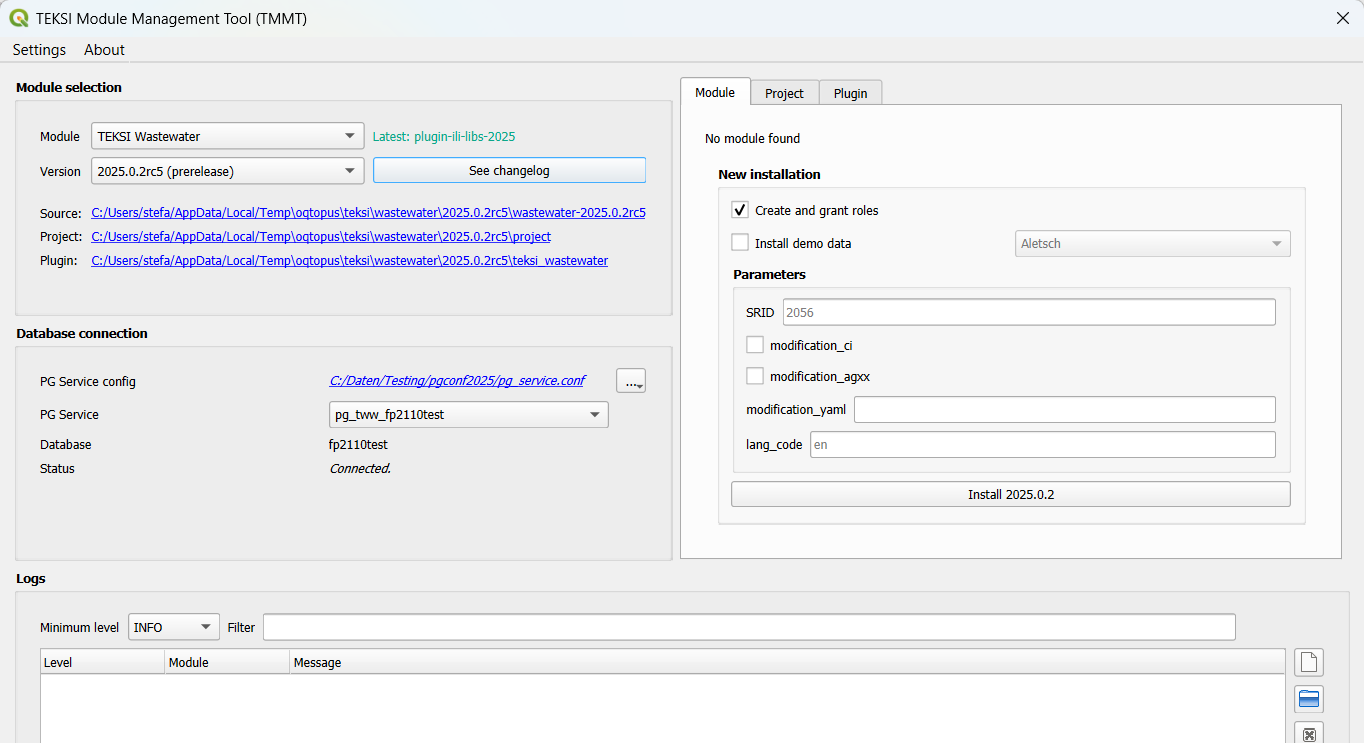The image size is (1364, 743).
Task: Expand the Minimum level INFO dropdown
Action: [x=174, y=627]
